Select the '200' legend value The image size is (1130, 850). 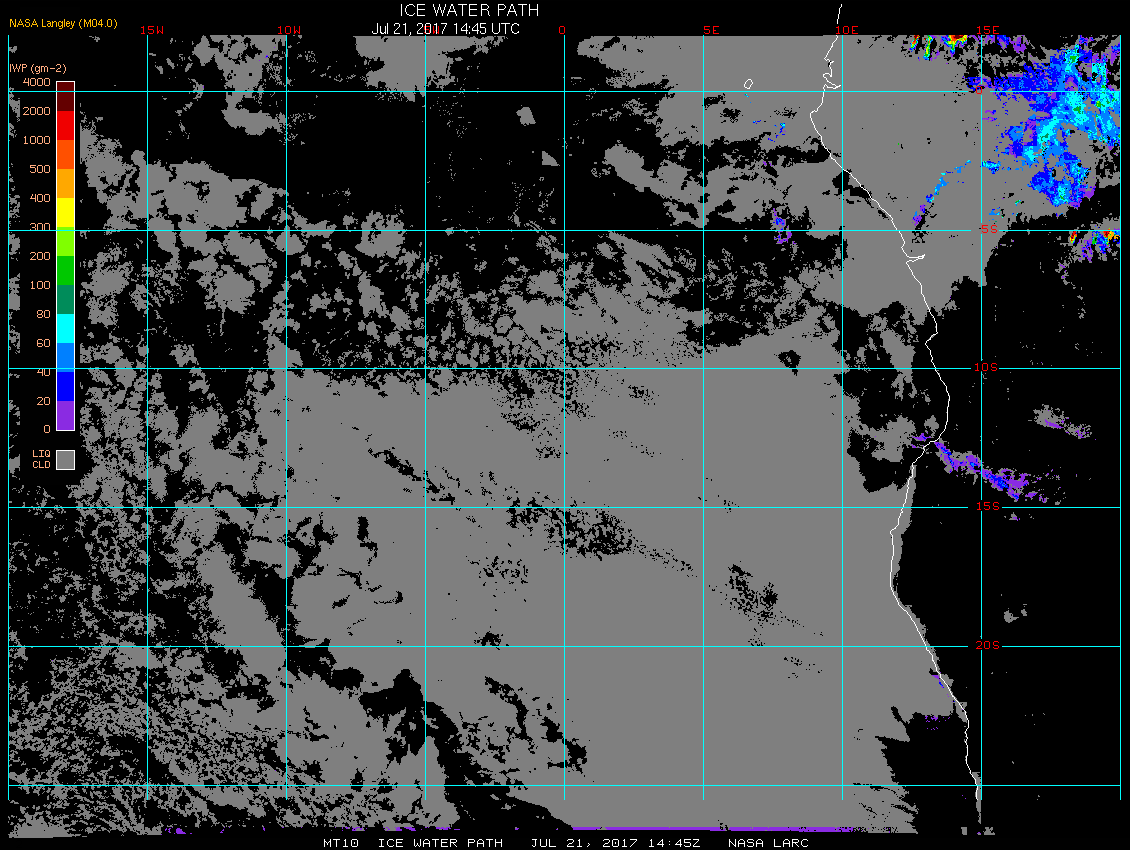point(40,256)
